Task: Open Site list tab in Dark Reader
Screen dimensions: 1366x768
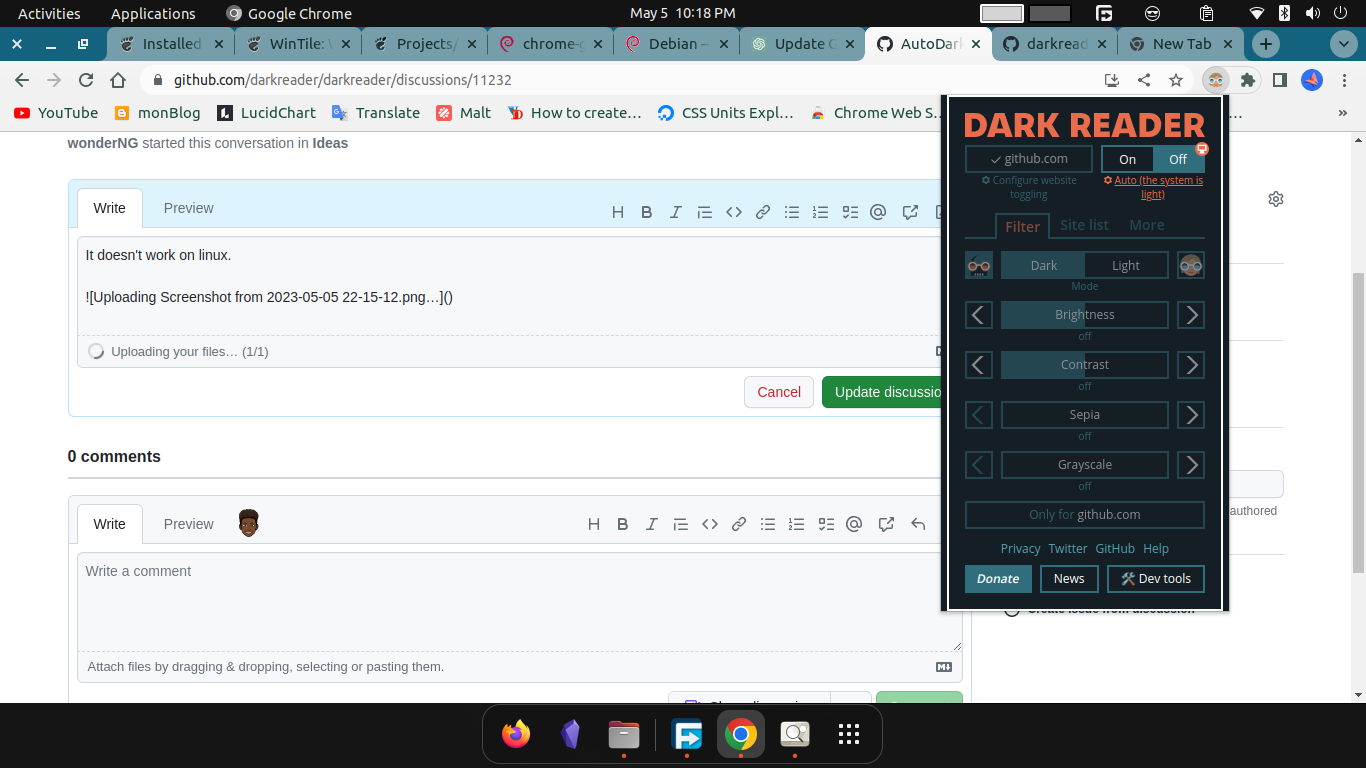Action: pyautogui.click(x=1084, y=225)
